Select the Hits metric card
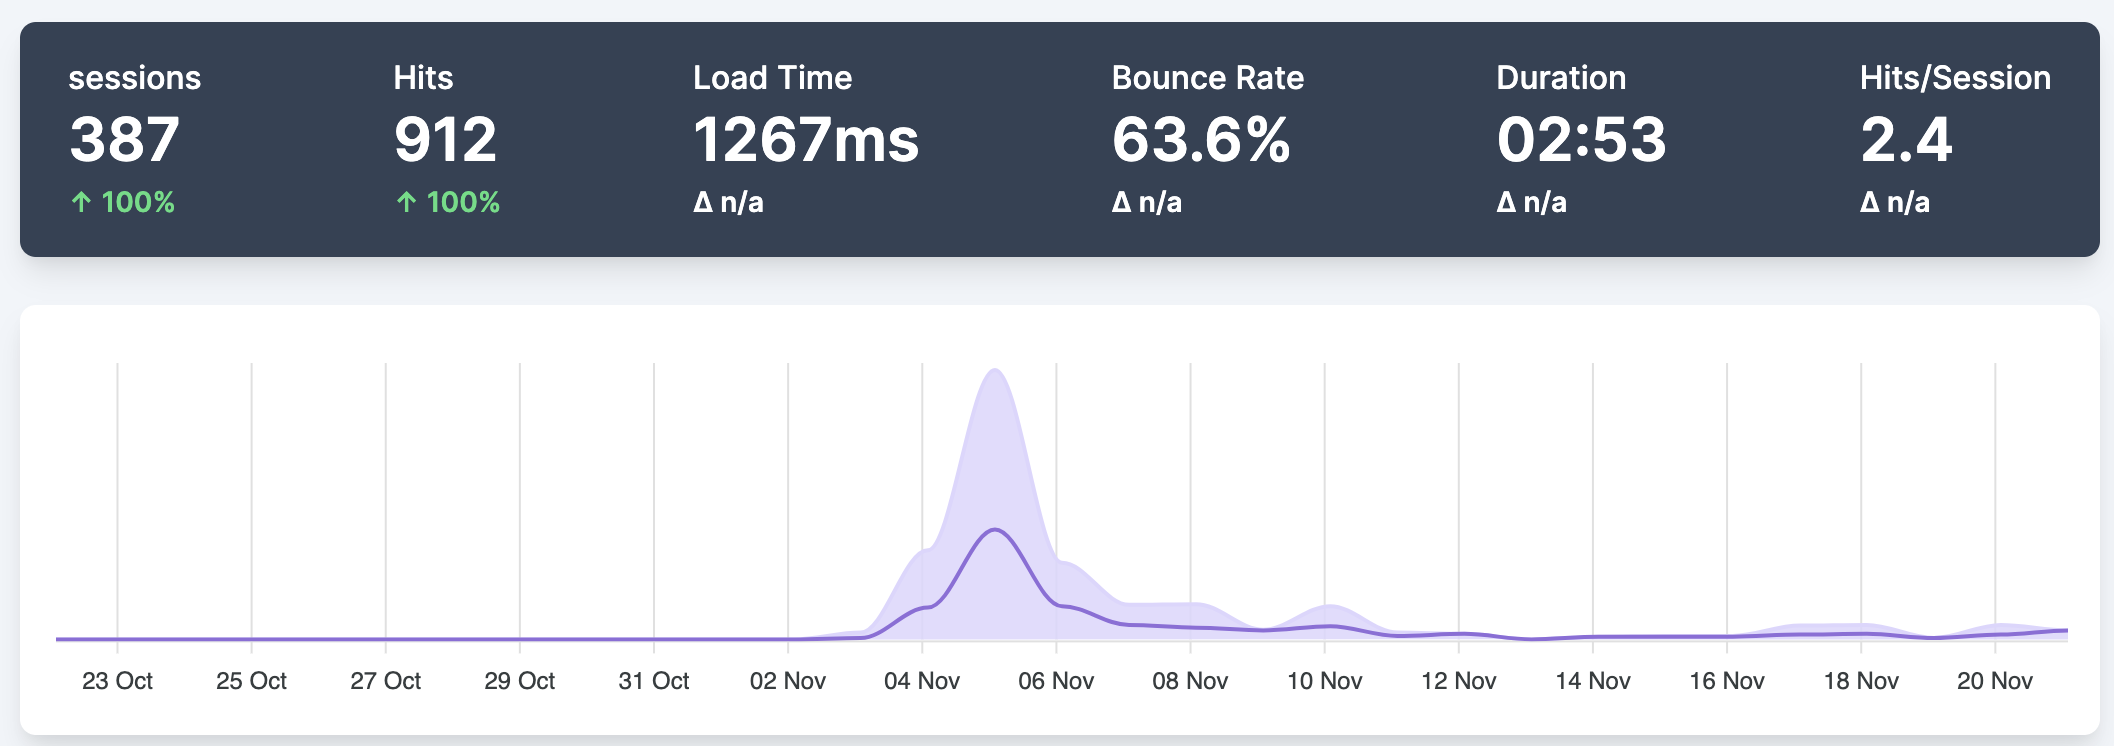The image size is (2114, 746). (446, 139)
